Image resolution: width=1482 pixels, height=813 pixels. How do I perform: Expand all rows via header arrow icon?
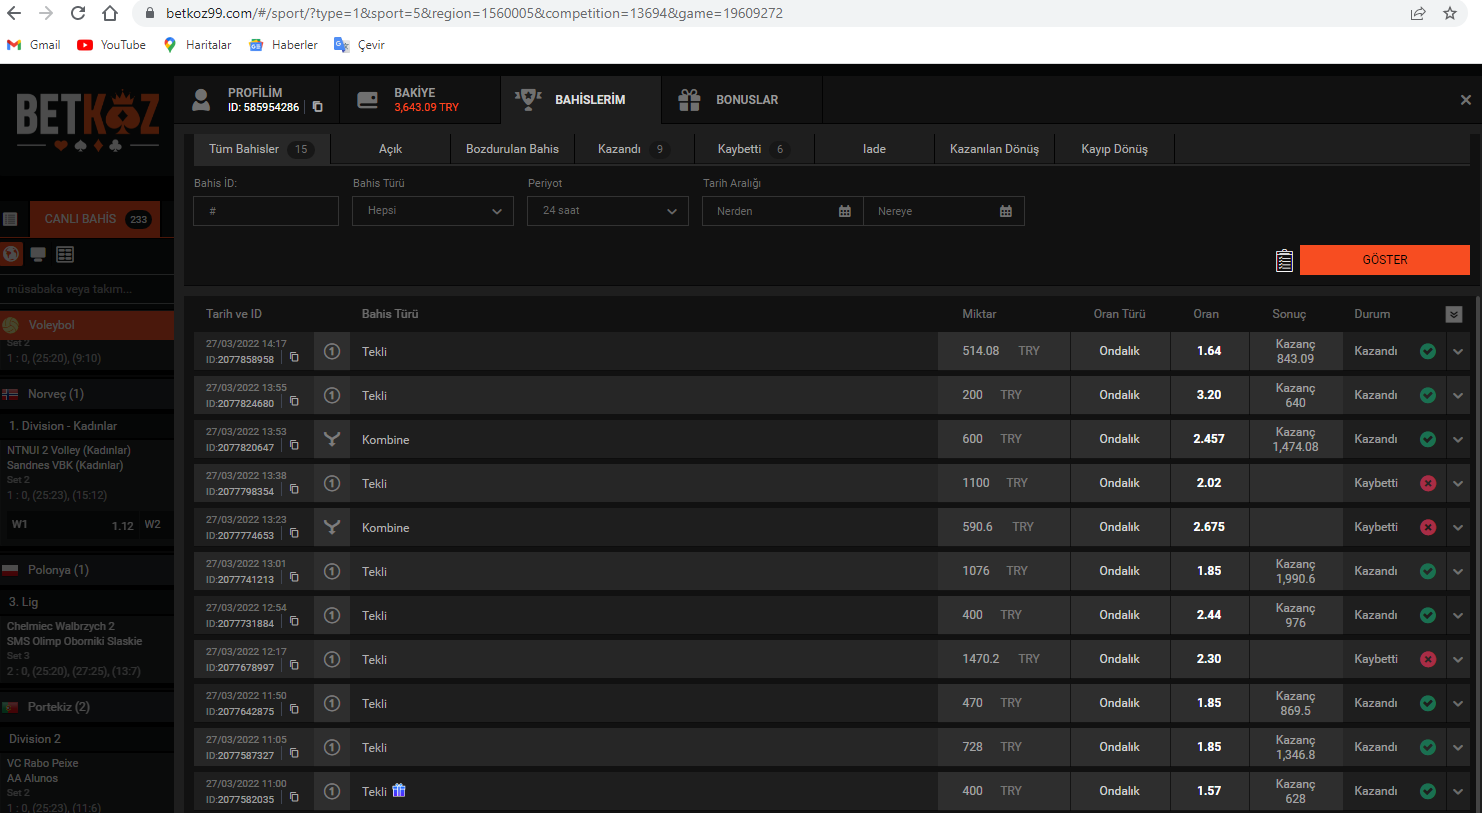[x=1454, y=314]
